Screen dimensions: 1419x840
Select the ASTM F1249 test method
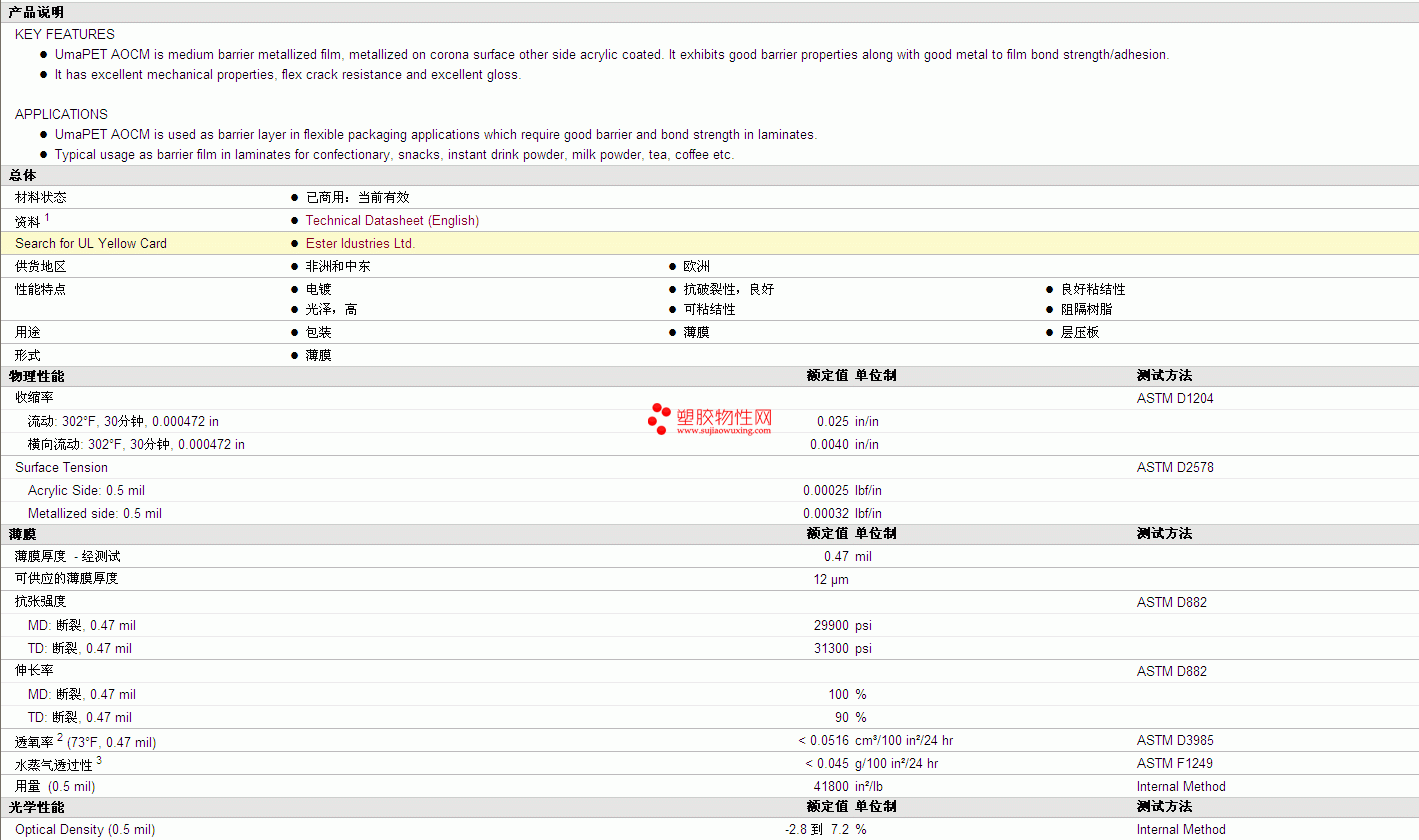point(1175,763)
